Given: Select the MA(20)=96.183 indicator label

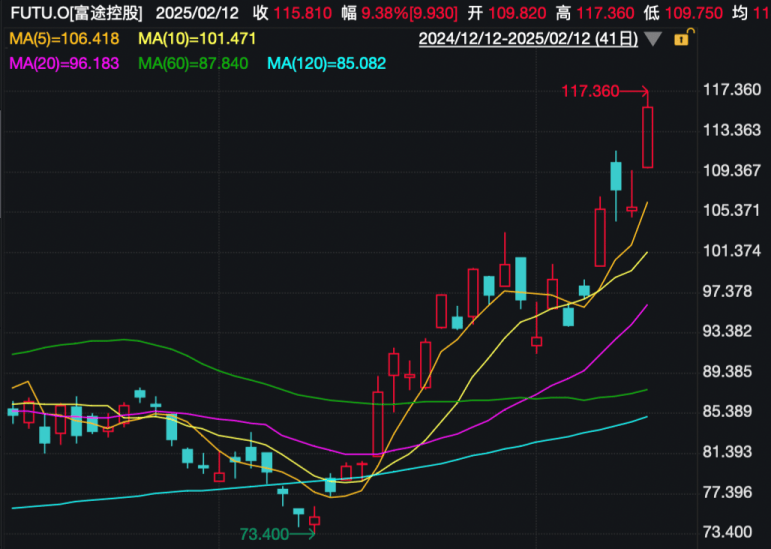Looking at the screenshot, I should click(63, 63).
